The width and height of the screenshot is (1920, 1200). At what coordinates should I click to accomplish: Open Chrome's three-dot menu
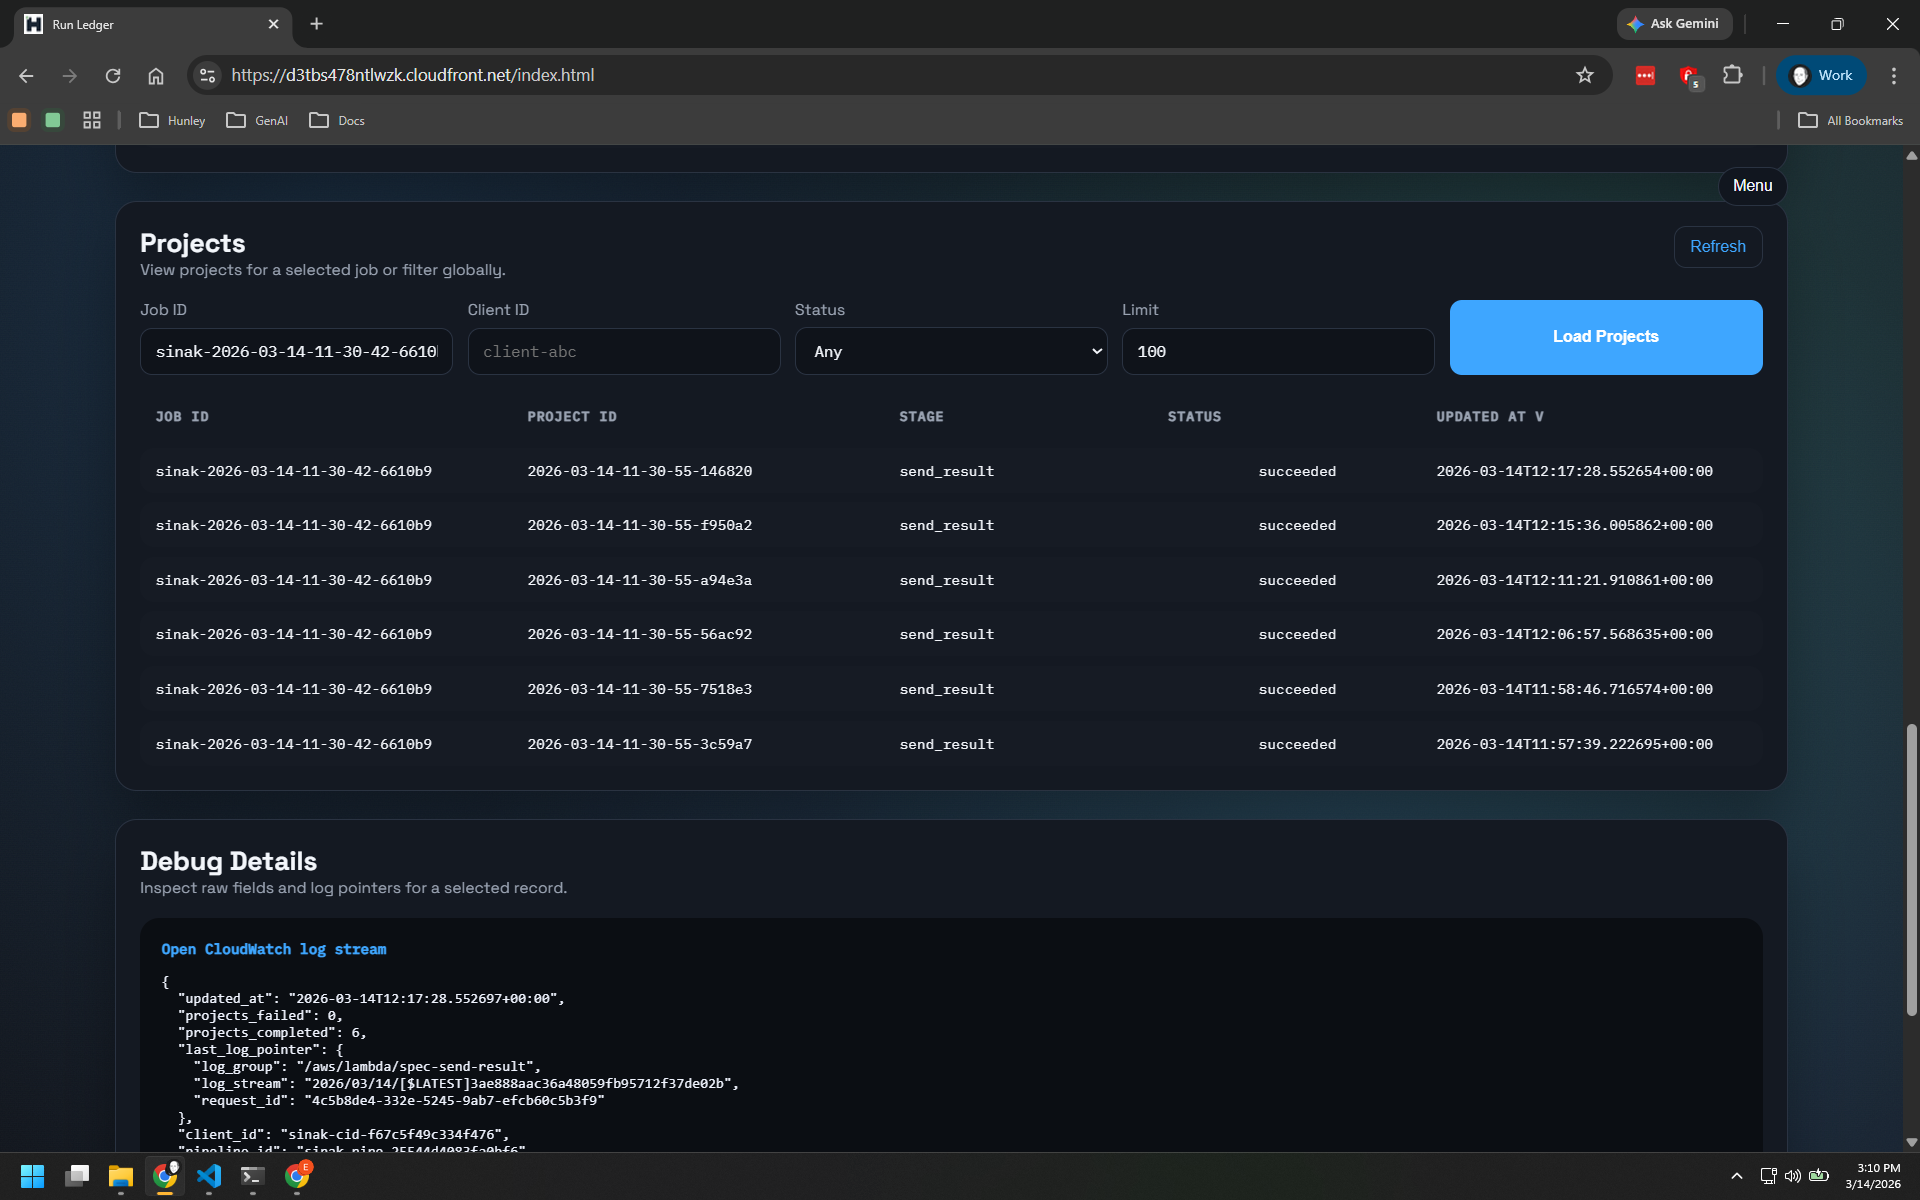click(x=1894, y=76)
